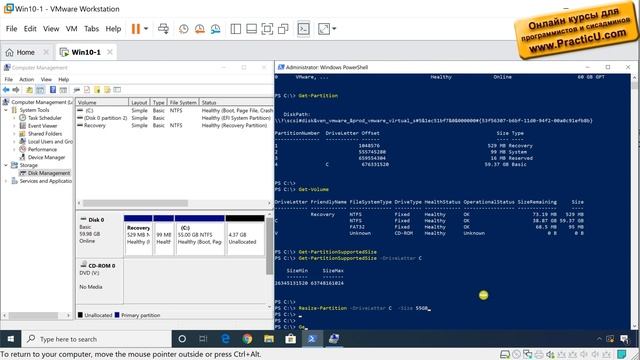Viewport: 640px width, 360px height.
Task: Select the Recovery row in the volume list
Action: pos(175,125)
